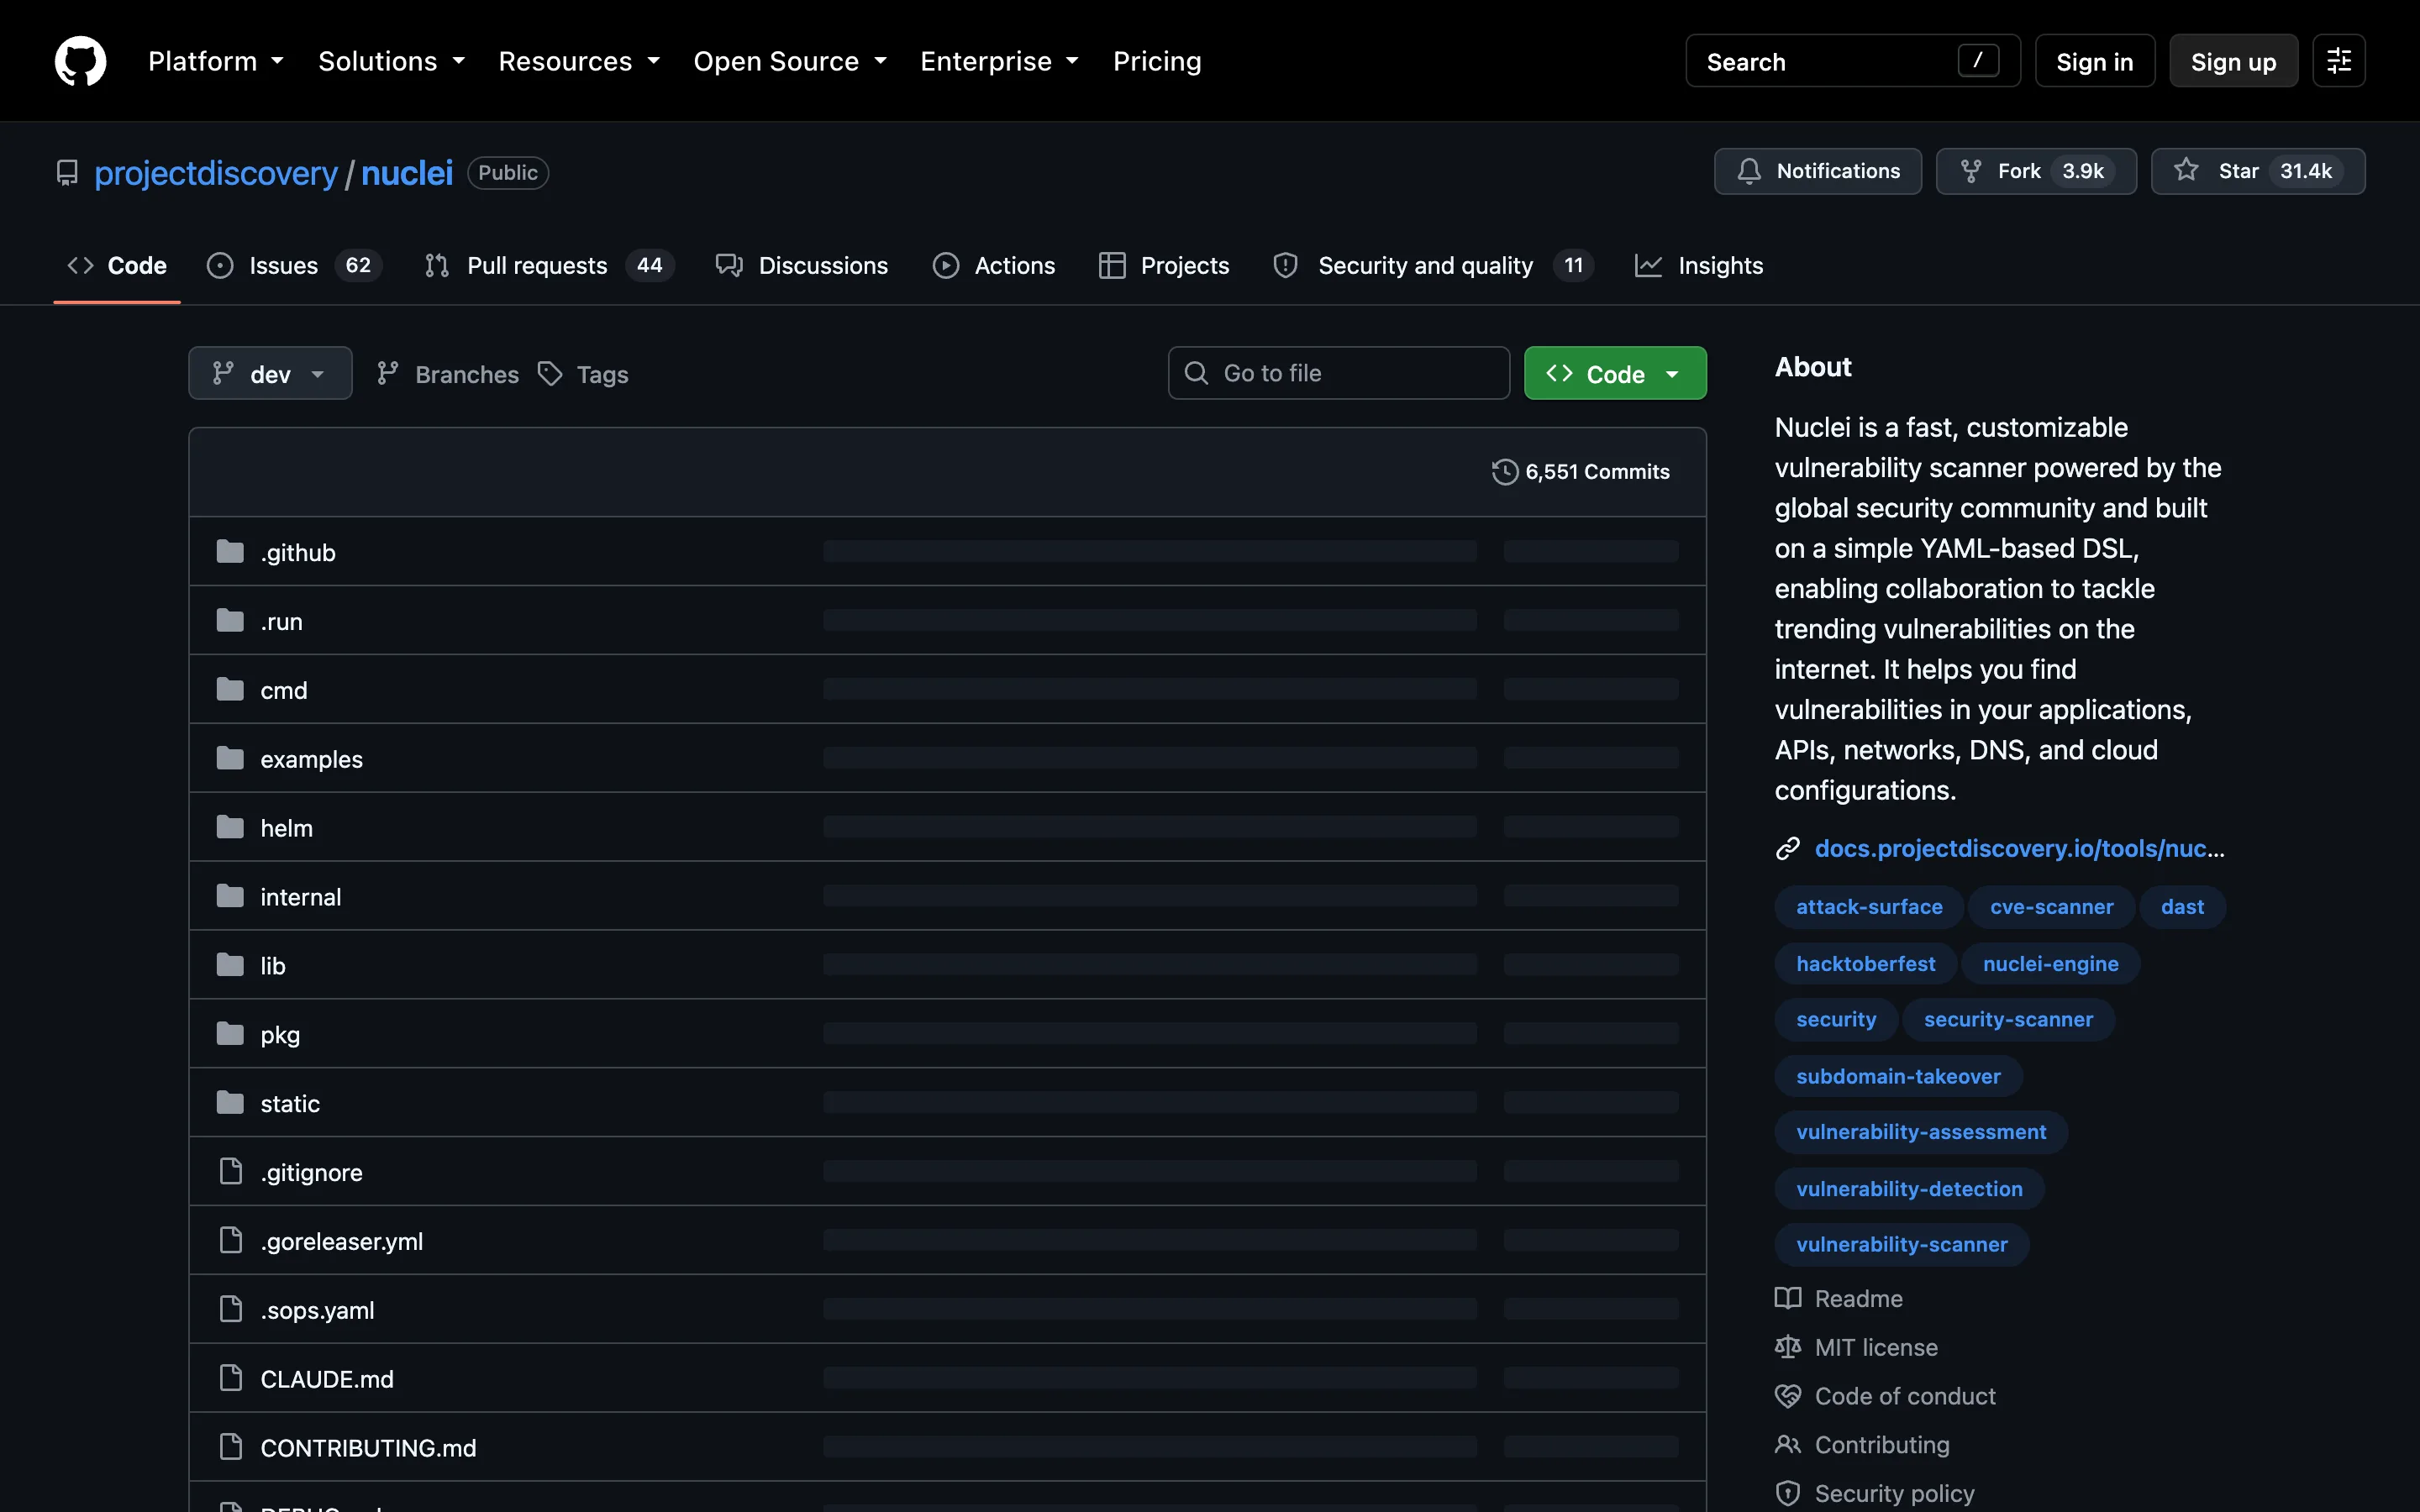The image size is (2420, 1512).
Task: Expand the Open Source menu
Action: (x=790, y=61)
